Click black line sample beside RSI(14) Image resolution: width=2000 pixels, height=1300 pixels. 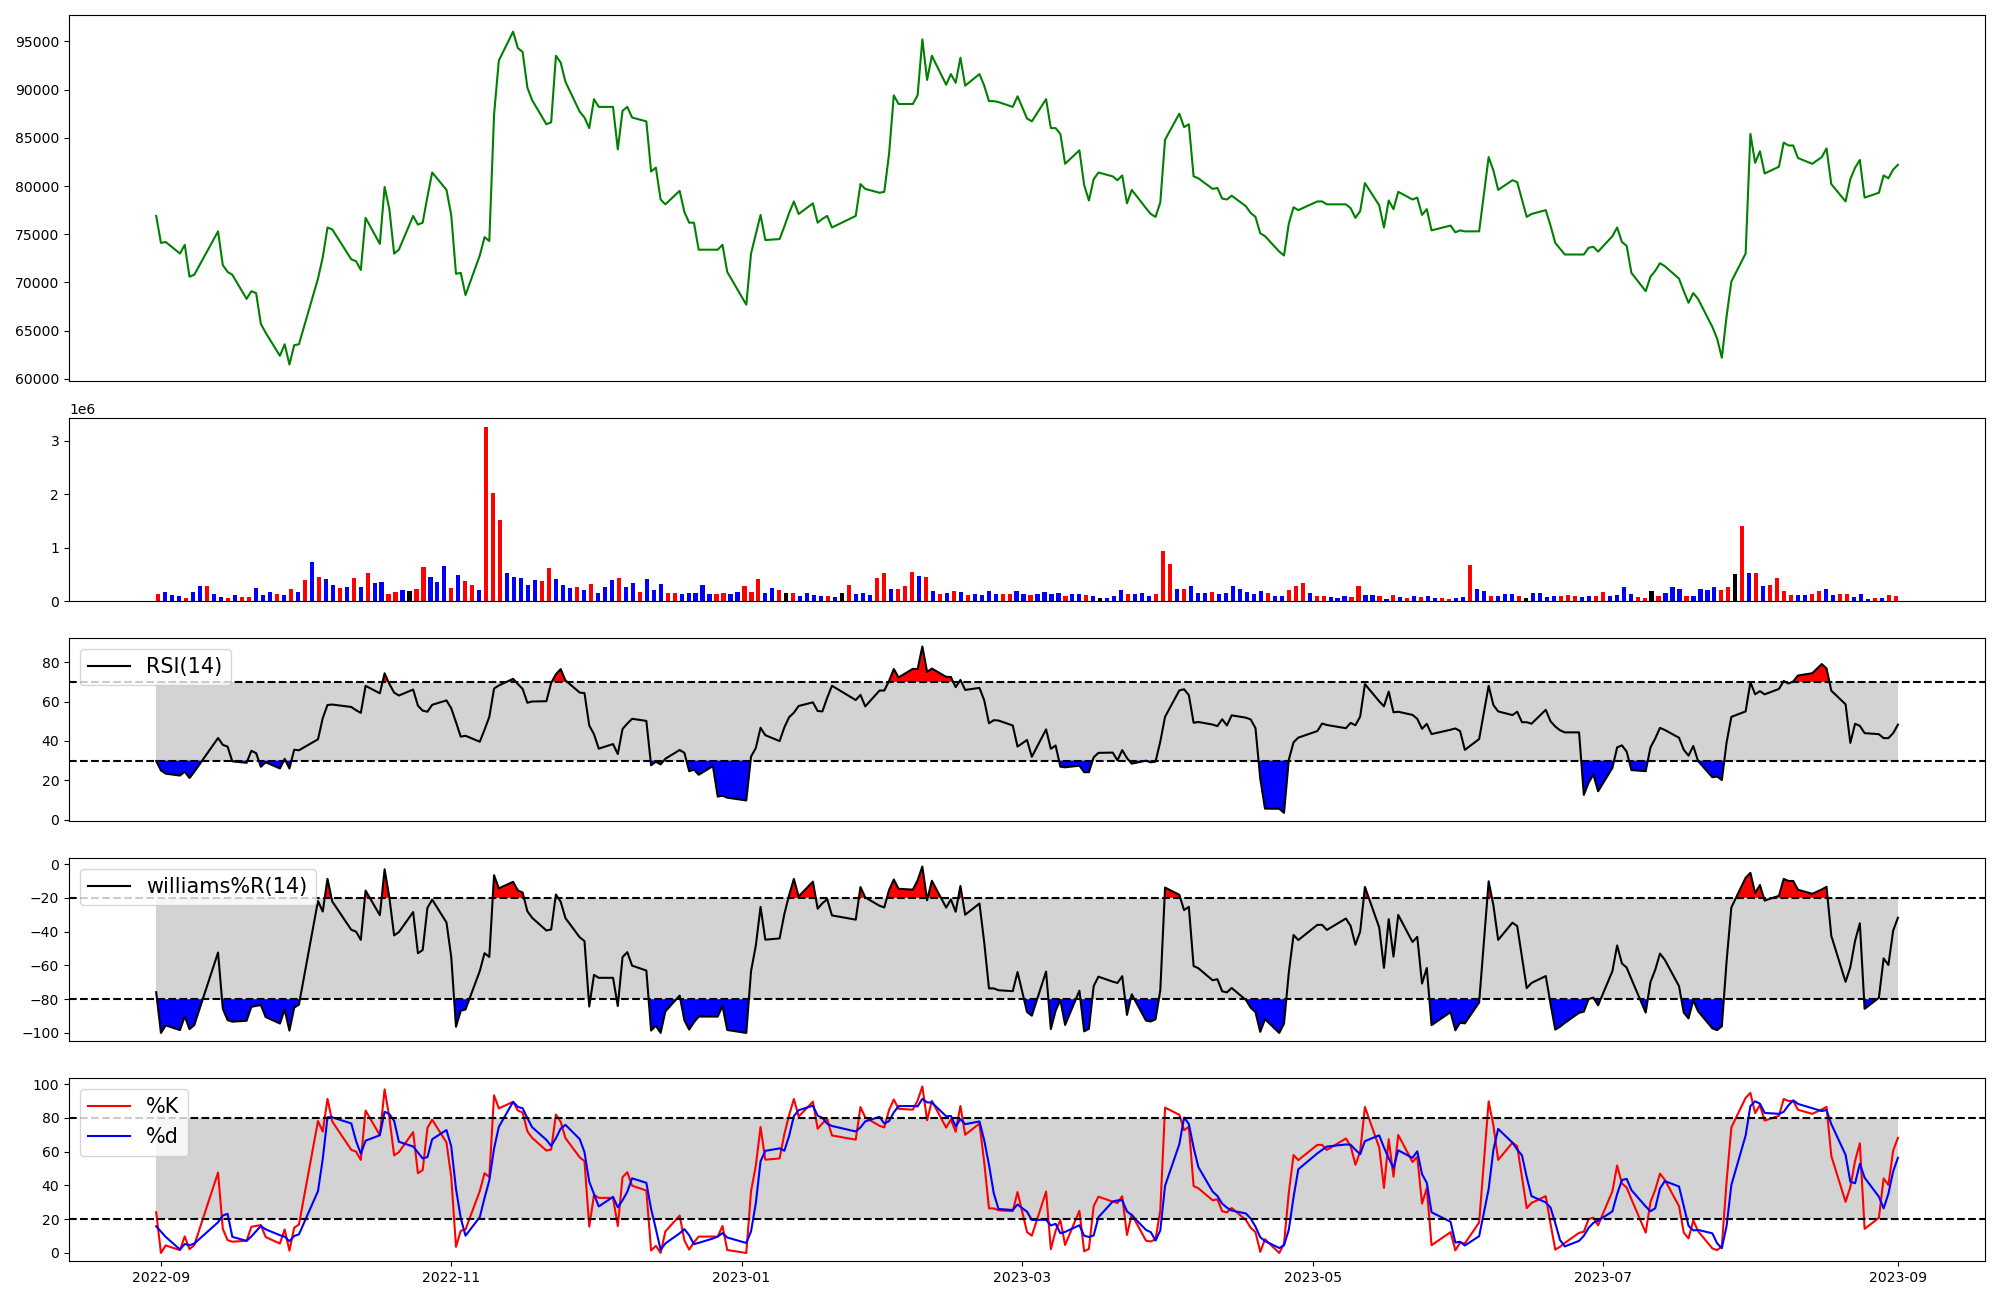pyautogui.click(x=109, y=666)
